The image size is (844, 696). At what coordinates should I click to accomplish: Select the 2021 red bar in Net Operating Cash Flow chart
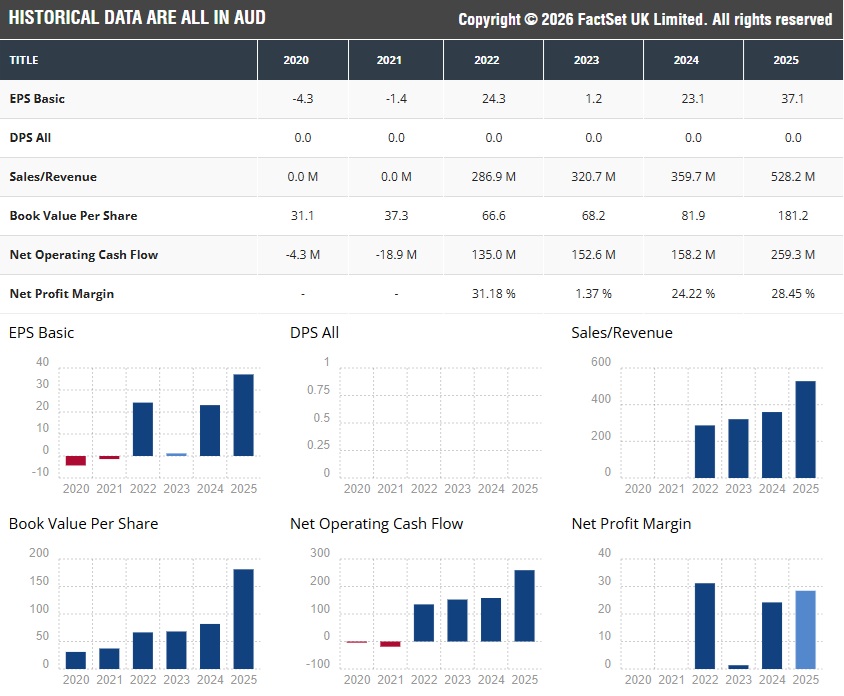pos(390,644)
